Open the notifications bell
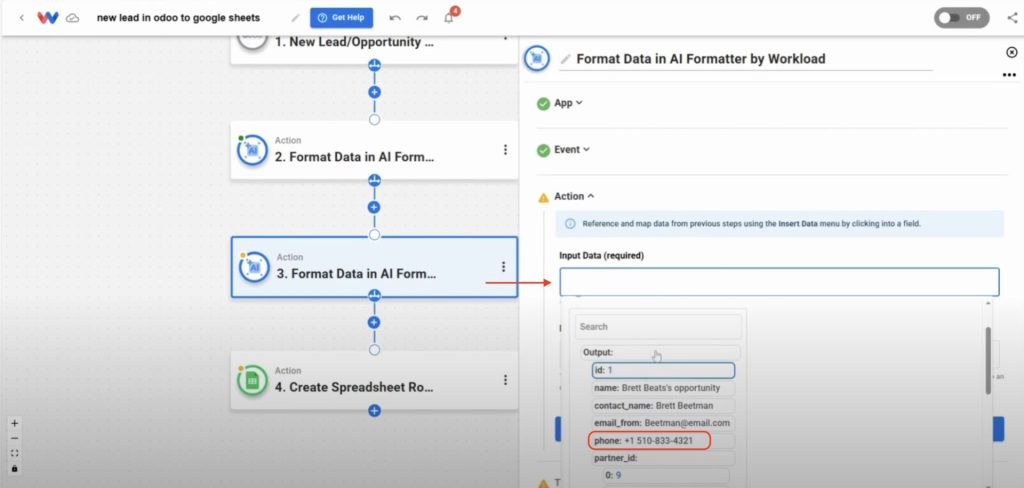This screenshot has width=1024, height=488. tap(449, 17)
